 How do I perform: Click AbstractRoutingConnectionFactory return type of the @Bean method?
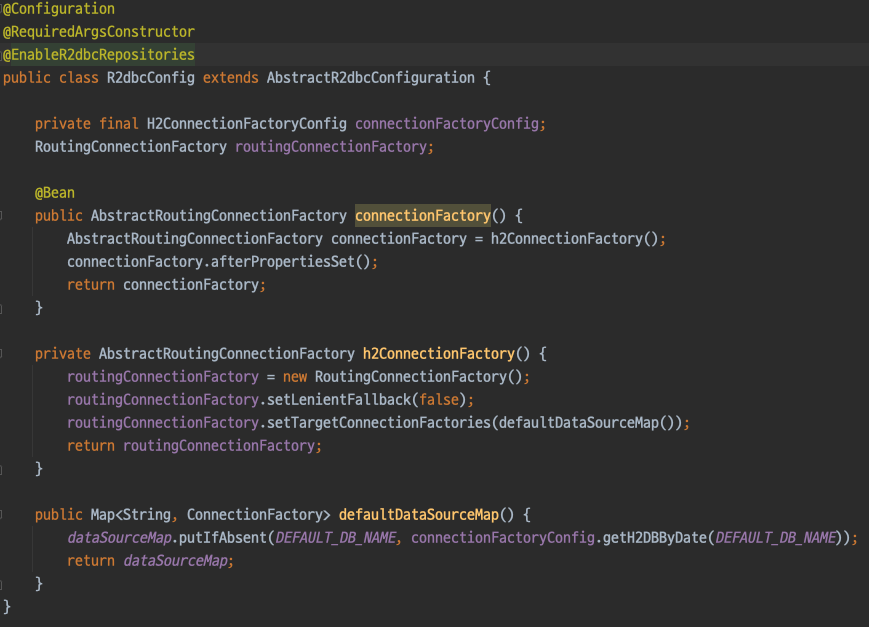click(x=219, y=216)
